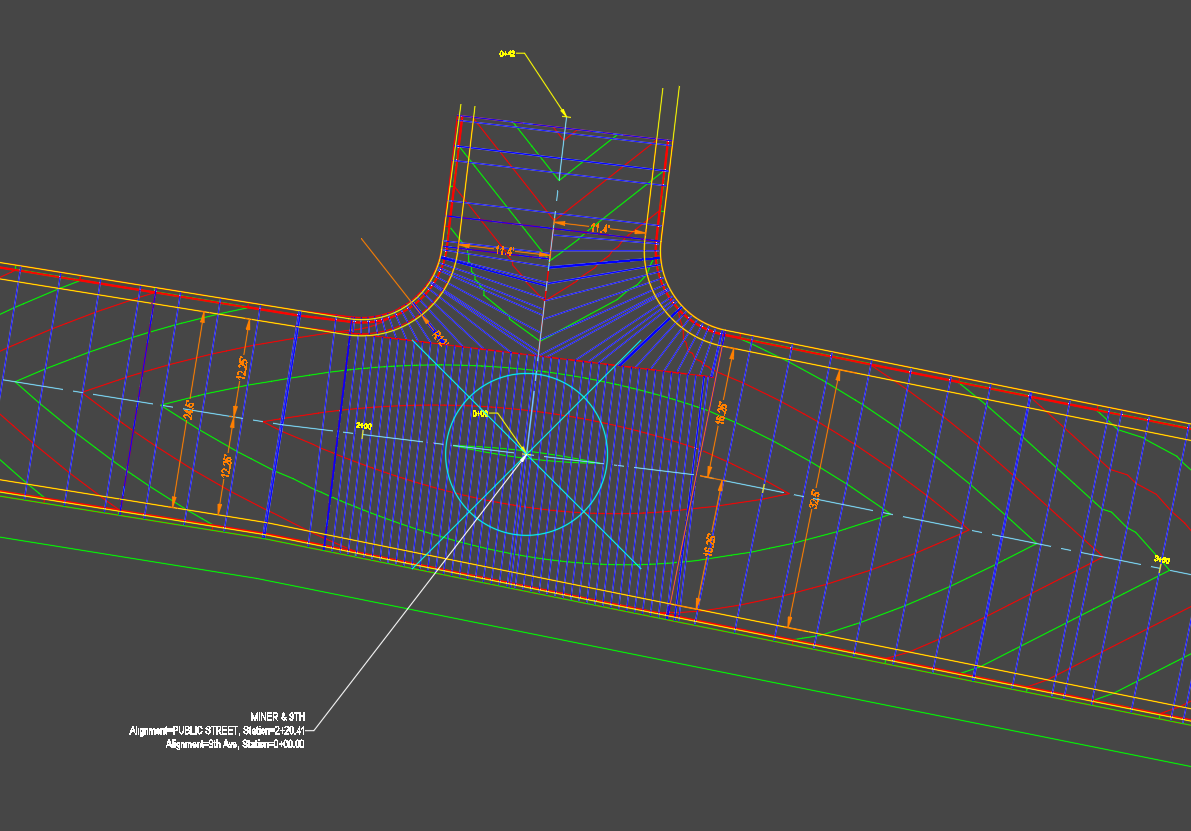Image resolution: width=1191 pixels, height=831 pixels.
Task: Click the R12' radius dimension label
Action: point(439,337)
